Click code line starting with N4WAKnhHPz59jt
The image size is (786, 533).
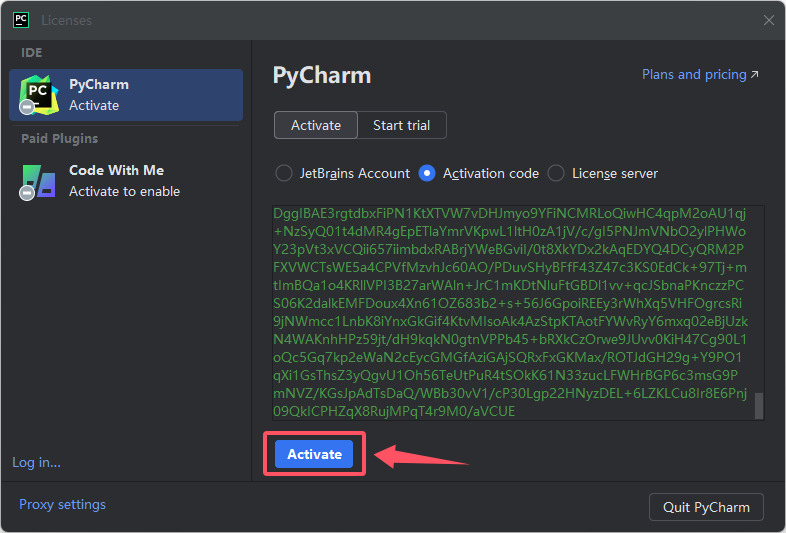point(510,339)
